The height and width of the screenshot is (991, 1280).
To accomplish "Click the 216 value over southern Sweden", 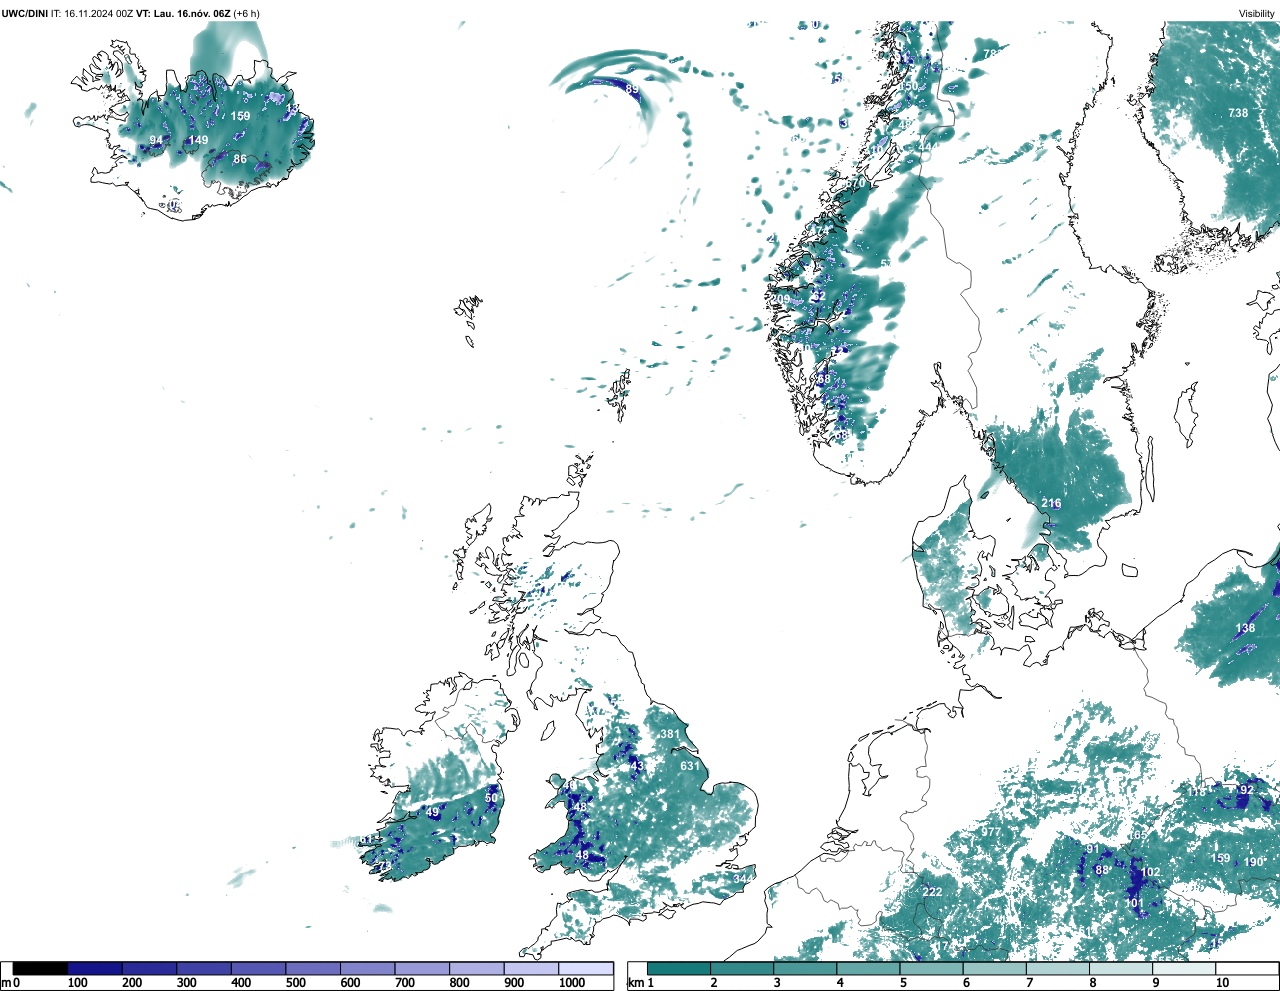I will click(1051, 503).
